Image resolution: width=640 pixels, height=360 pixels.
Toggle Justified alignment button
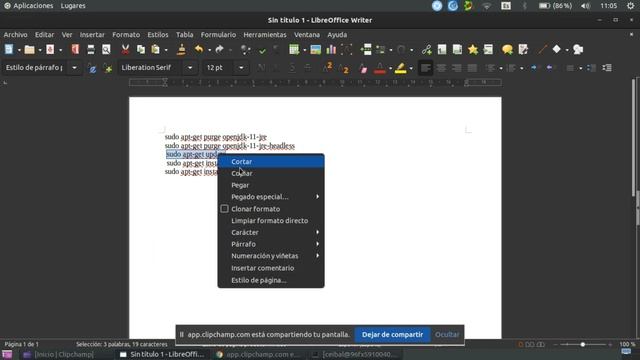(x=472, y=68)
